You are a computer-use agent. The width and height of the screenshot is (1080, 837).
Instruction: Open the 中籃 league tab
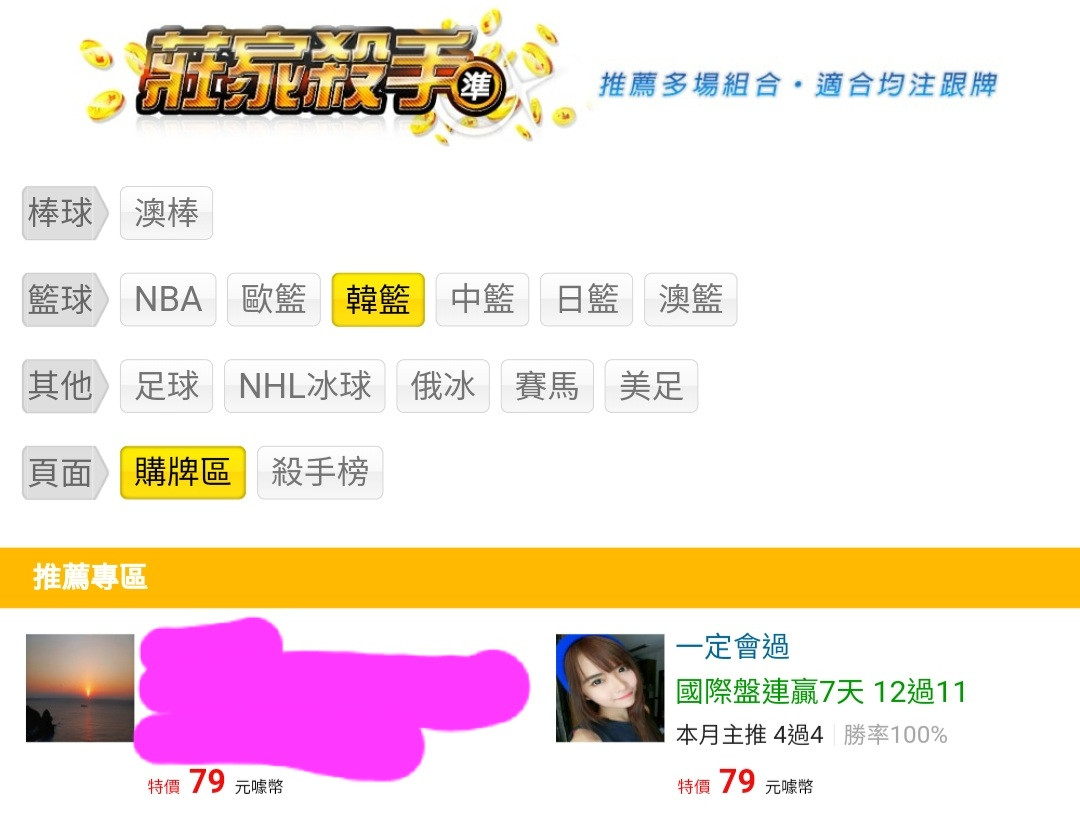point(482,300)
